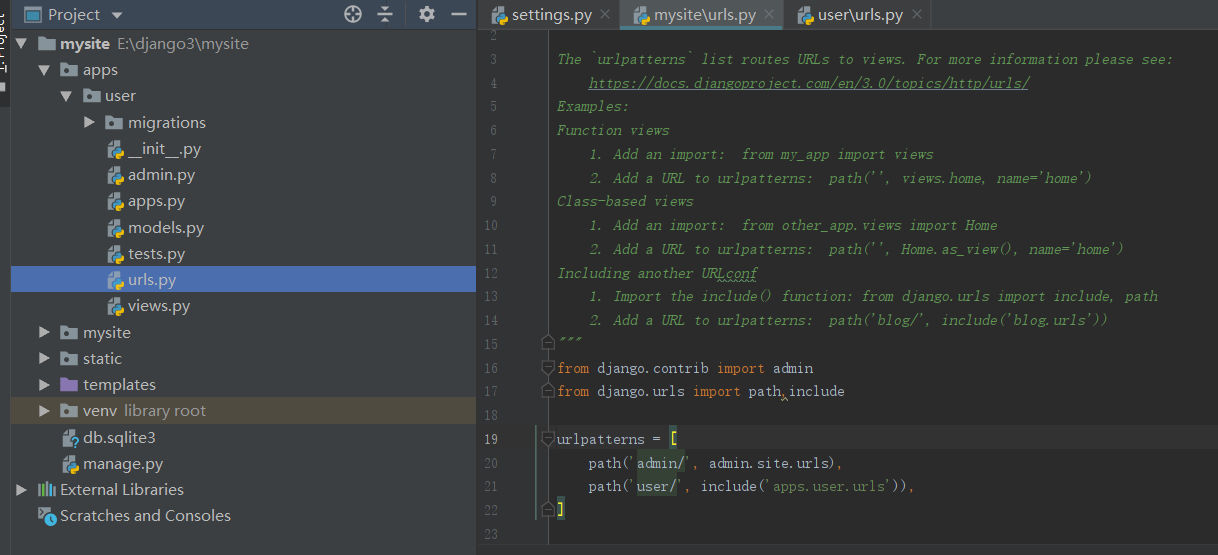Select __init__.py in tree
The image size is (1218, 555).
click(165, 149)
